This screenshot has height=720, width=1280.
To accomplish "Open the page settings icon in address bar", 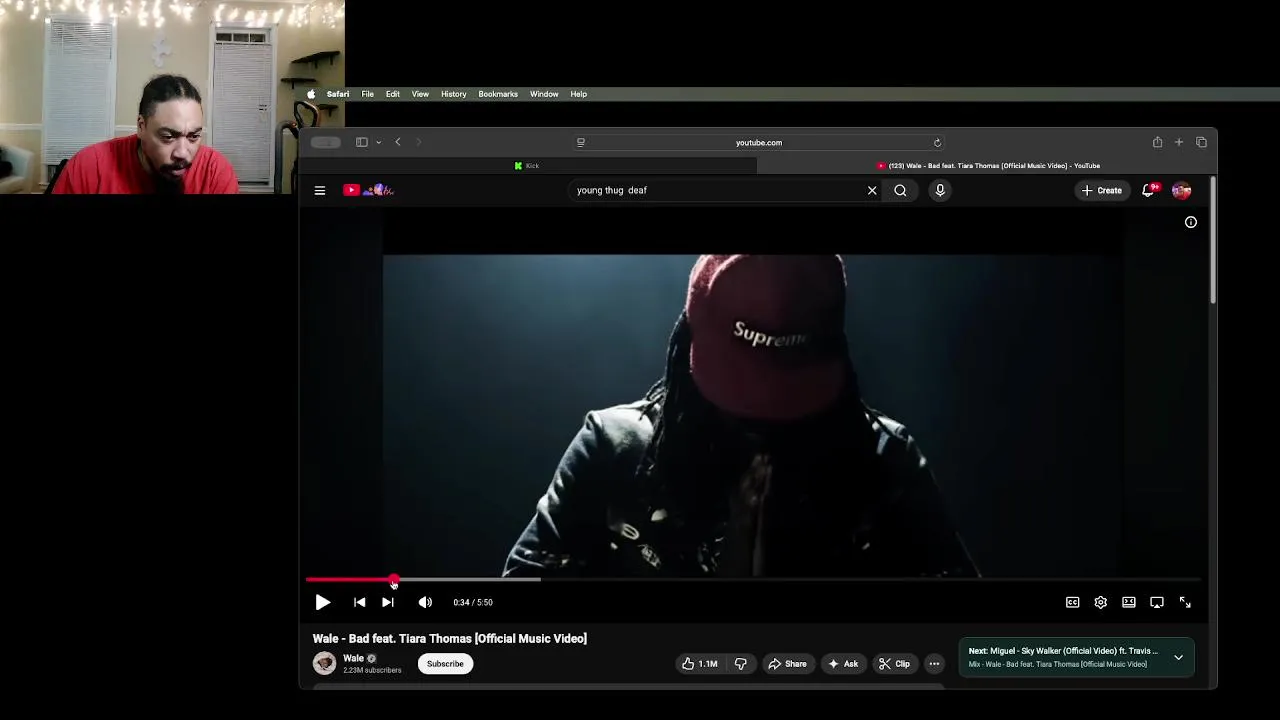I will (x=581, y=142).
